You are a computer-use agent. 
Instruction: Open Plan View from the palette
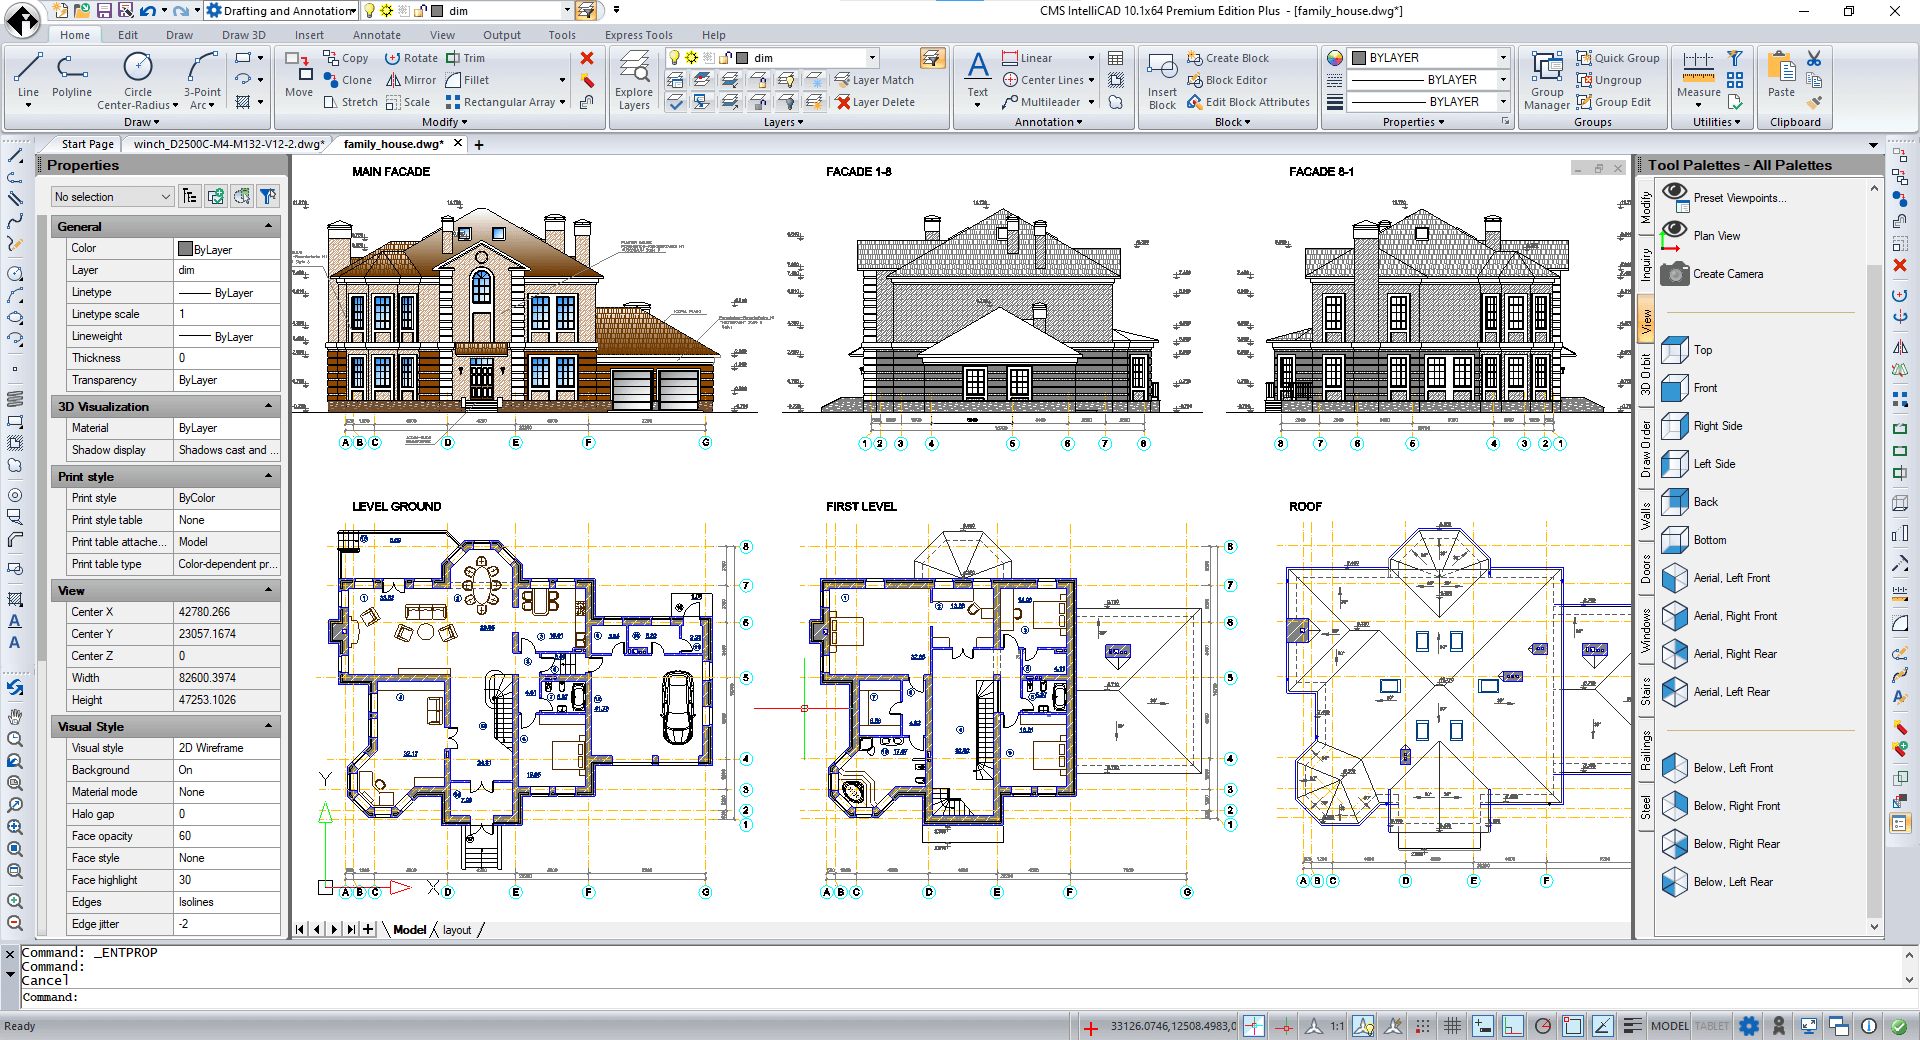[x=1700, y=236]
